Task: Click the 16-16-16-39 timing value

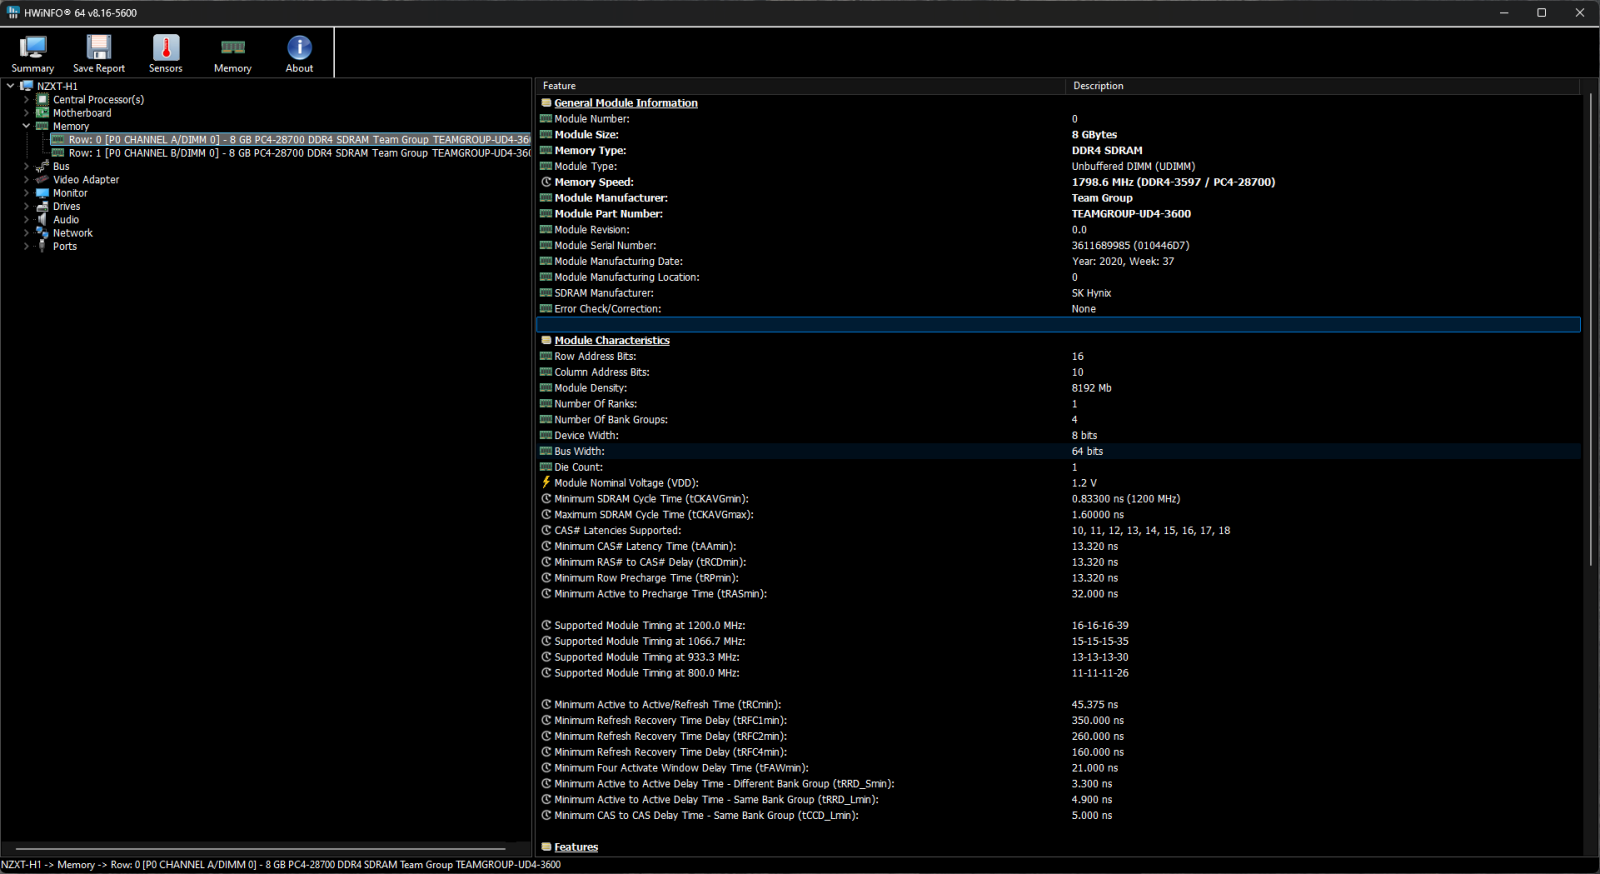Action: pos(1100,625)
